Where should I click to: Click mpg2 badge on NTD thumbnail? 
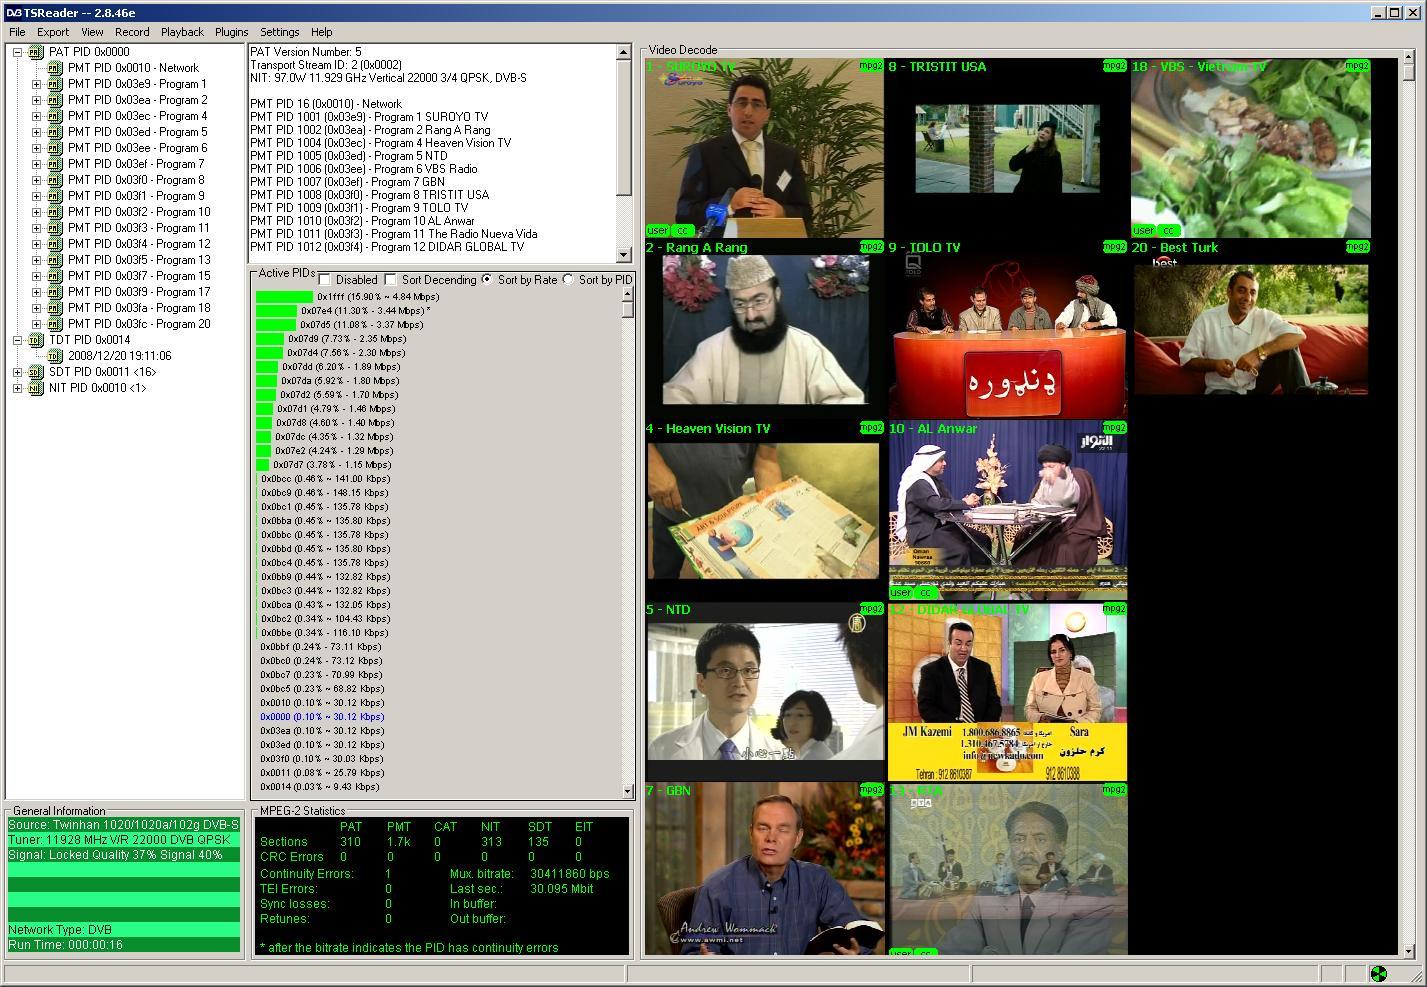(871, 609)
